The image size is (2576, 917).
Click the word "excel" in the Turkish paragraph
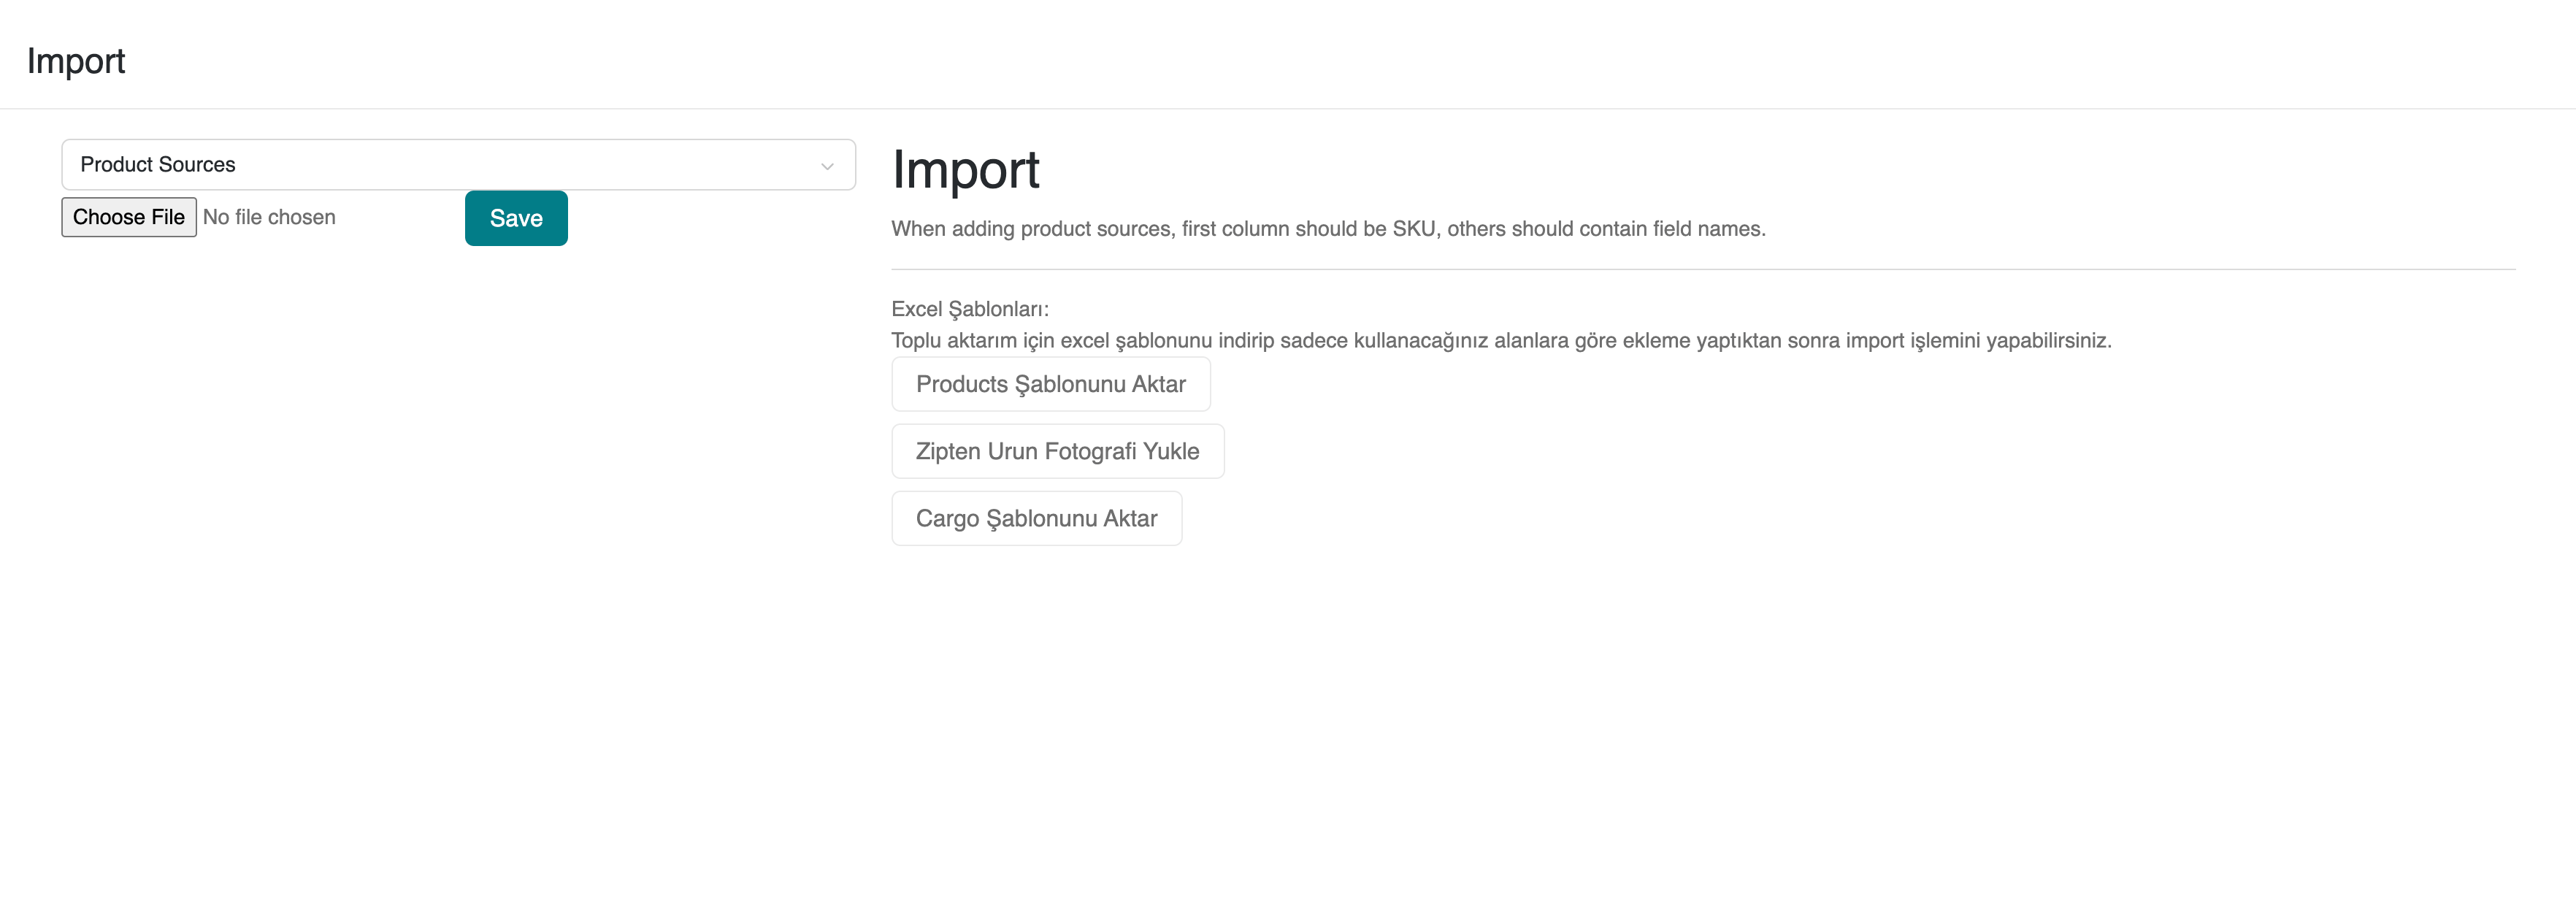point(1084,341)
